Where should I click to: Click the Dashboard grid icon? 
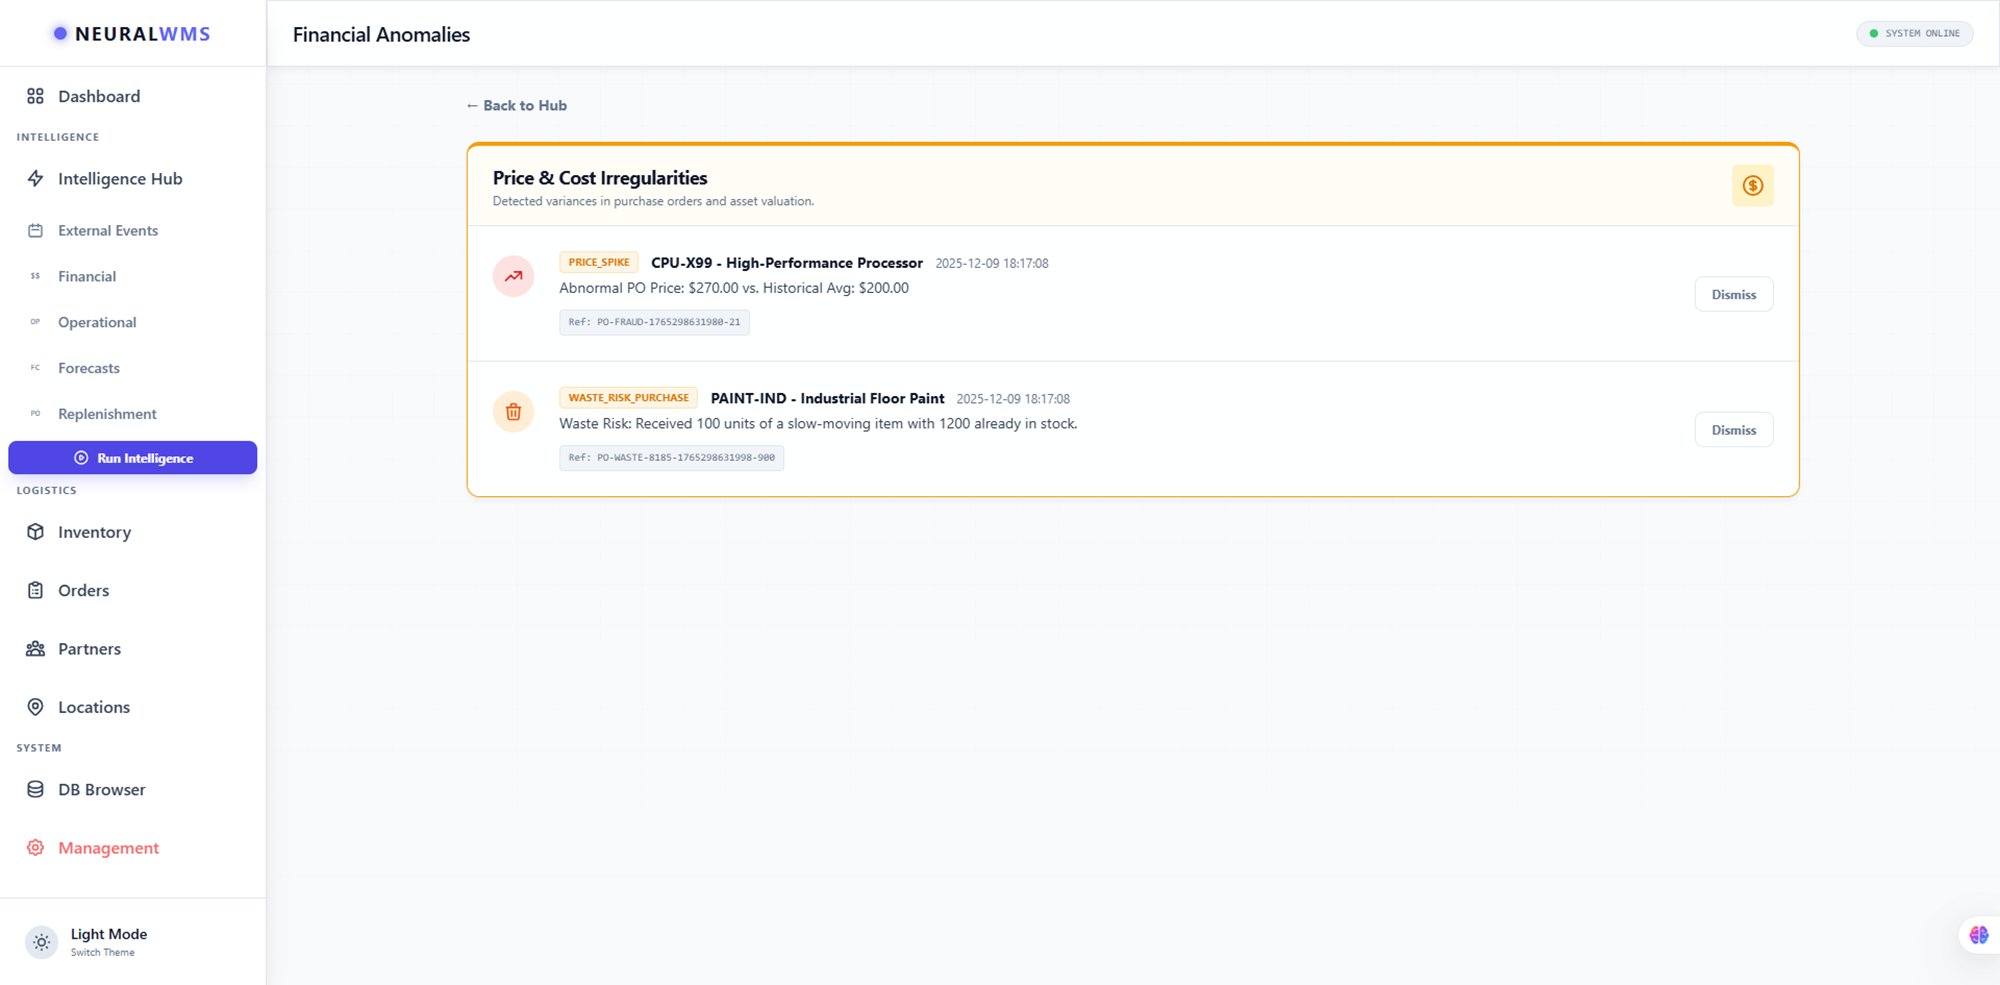point(35,96)
